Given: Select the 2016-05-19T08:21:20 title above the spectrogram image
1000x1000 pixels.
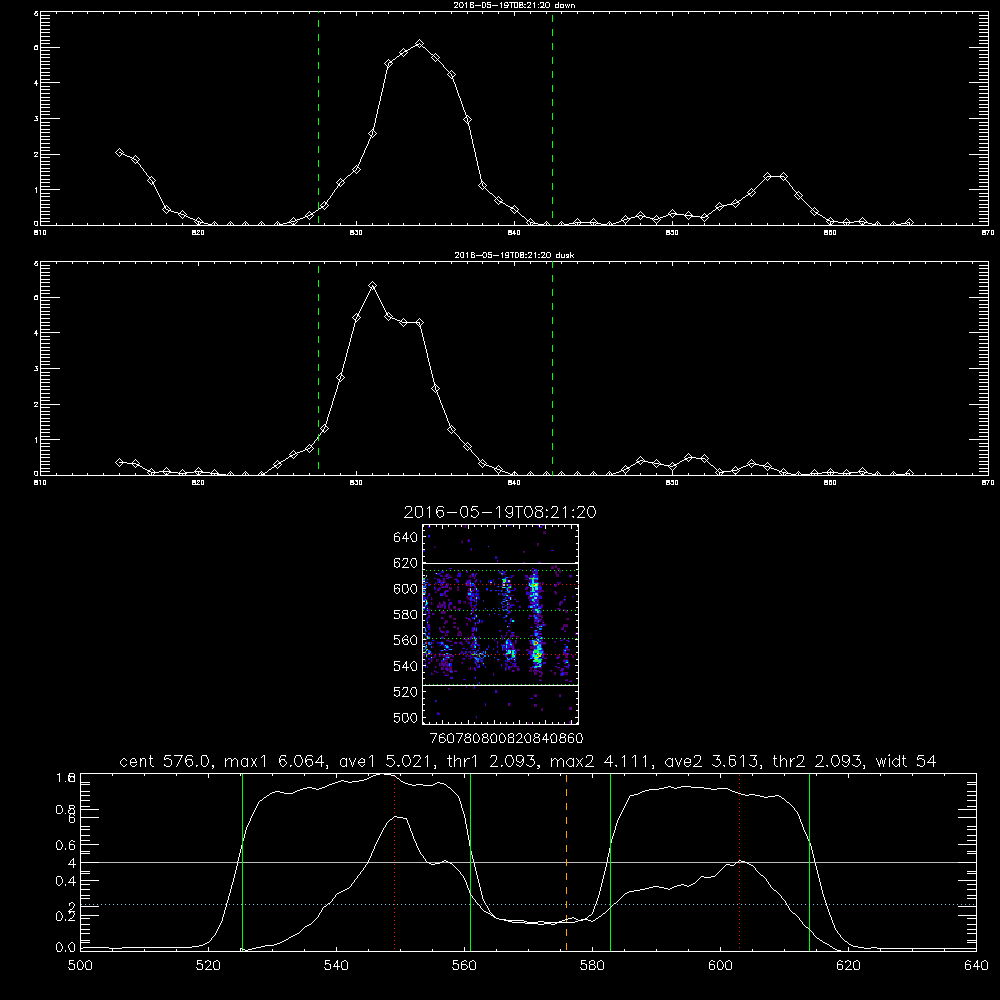Looking at the screenshot, I should (x=500, y=512).
